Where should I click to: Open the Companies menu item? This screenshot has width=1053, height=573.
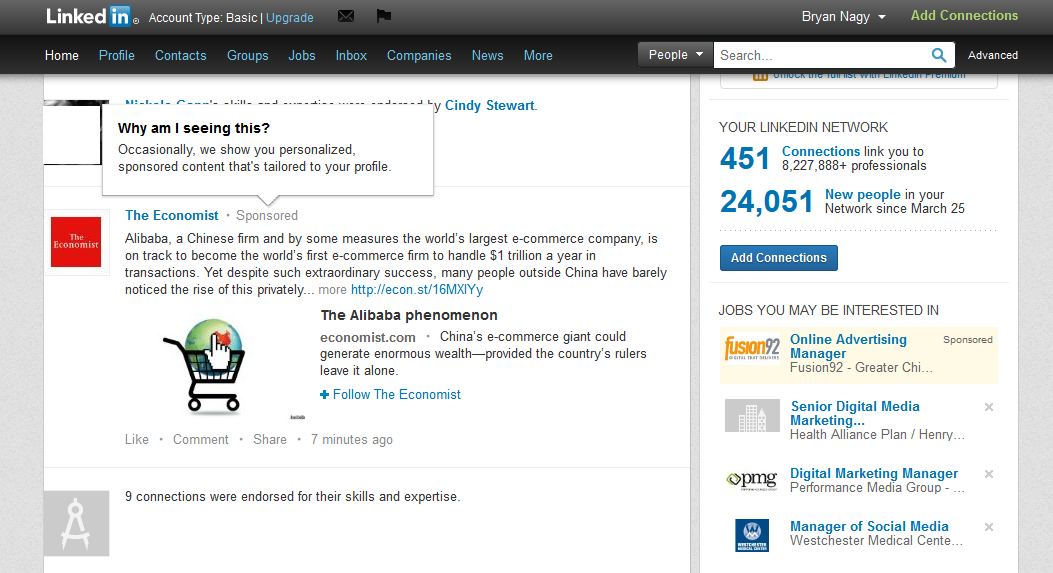click(419, 55)
